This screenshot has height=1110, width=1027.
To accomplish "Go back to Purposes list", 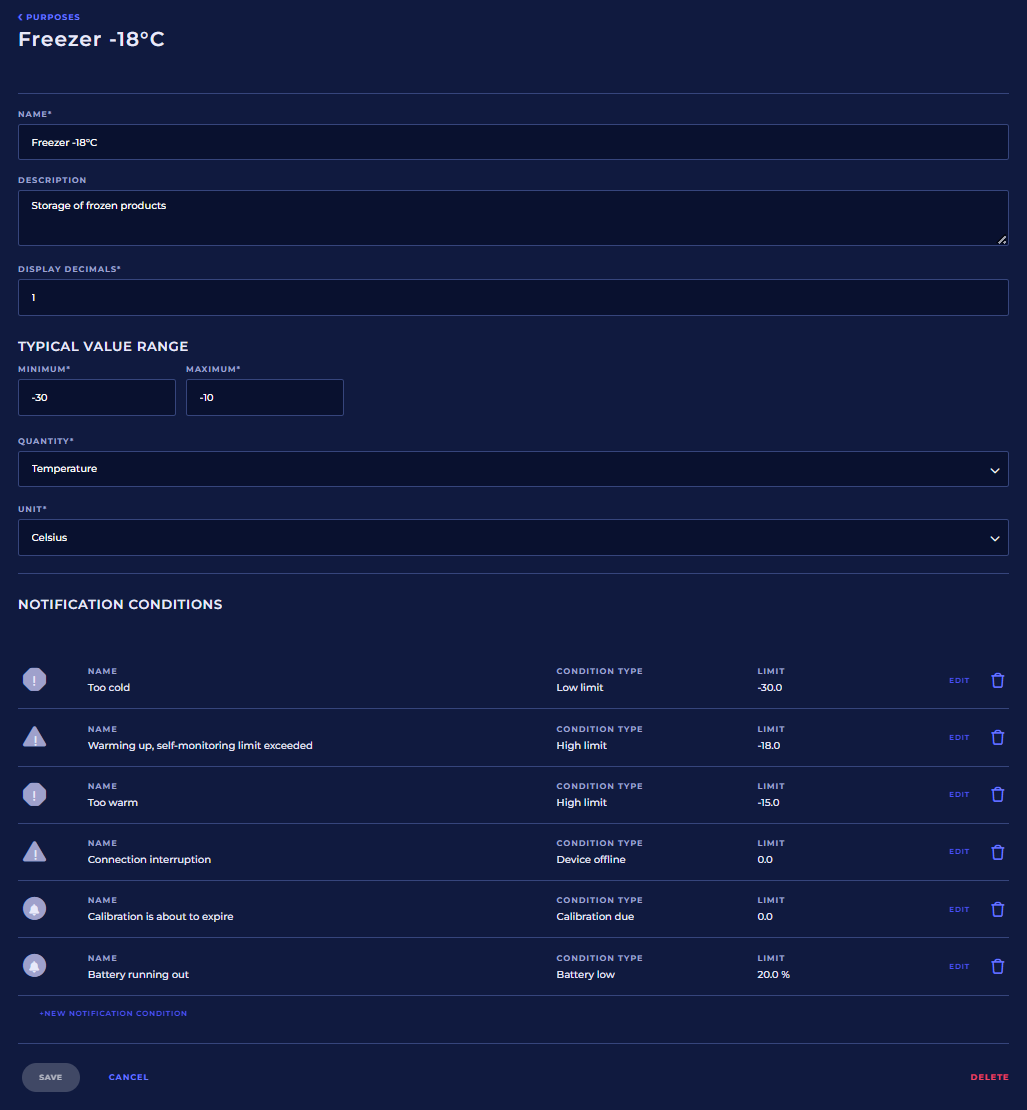I will click(49, 17).
